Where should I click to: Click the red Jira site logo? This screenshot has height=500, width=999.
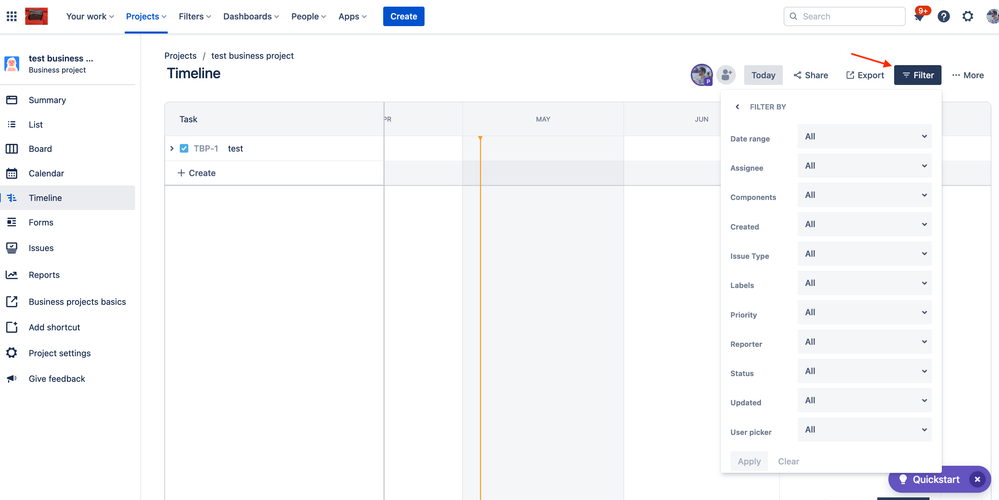point(37,17)
